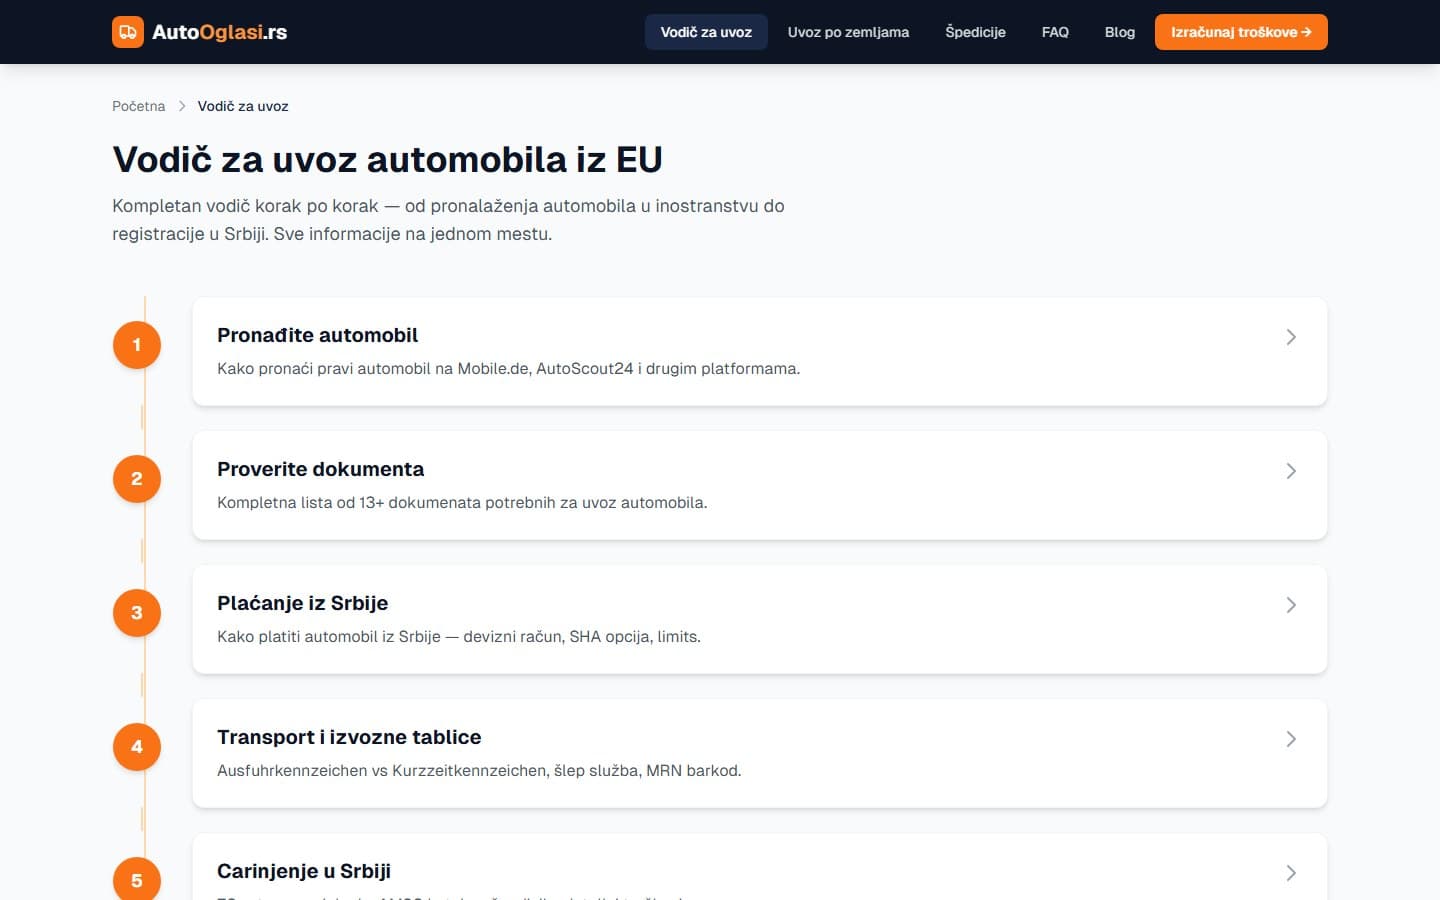Screen dimensions: 1440x900
Task: Click step 3 orange circle
Action: pos(137,613)
